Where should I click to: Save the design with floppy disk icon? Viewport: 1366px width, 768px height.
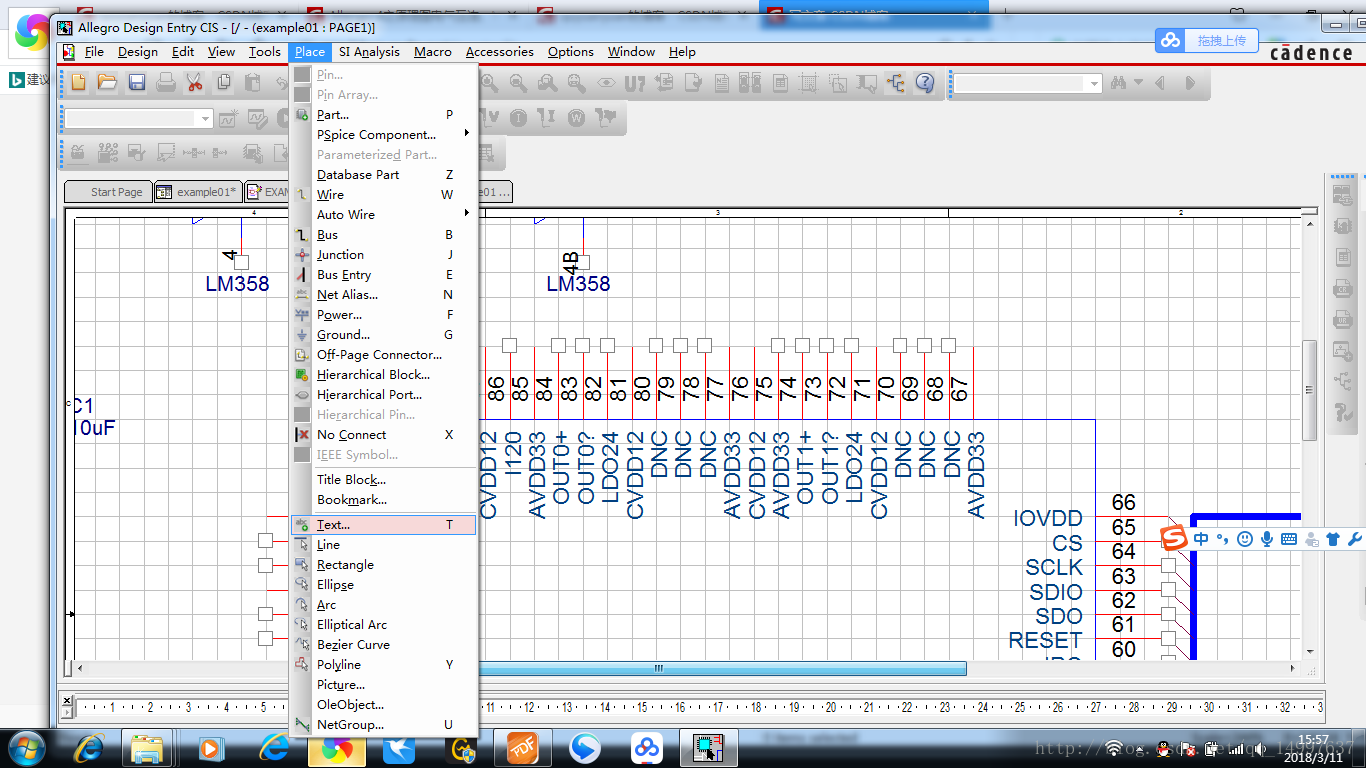click(x=136, y=83)
